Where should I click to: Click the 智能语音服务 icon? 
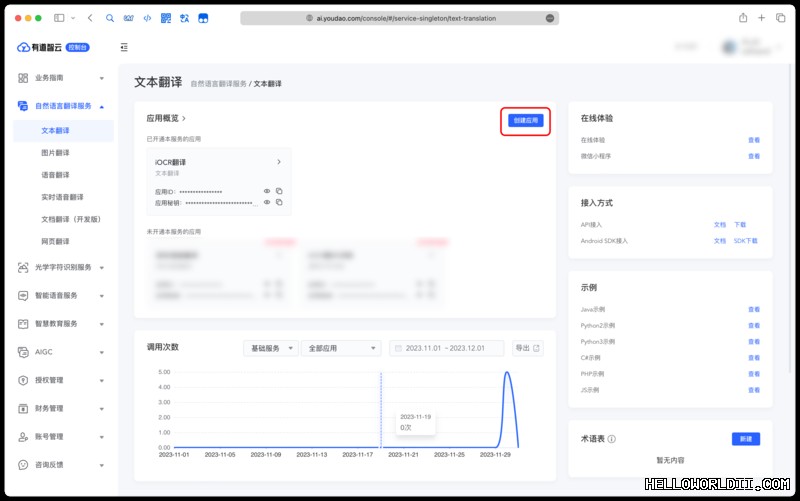click(23, 295)
